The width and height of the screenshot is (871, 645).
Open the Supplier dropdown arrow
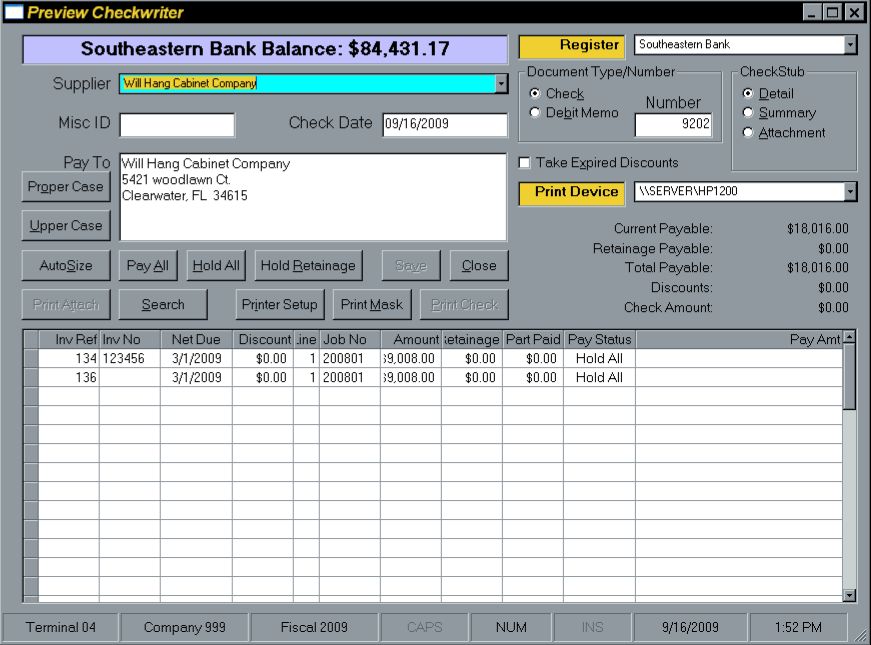pyautogui.click(x=501, y=83)
